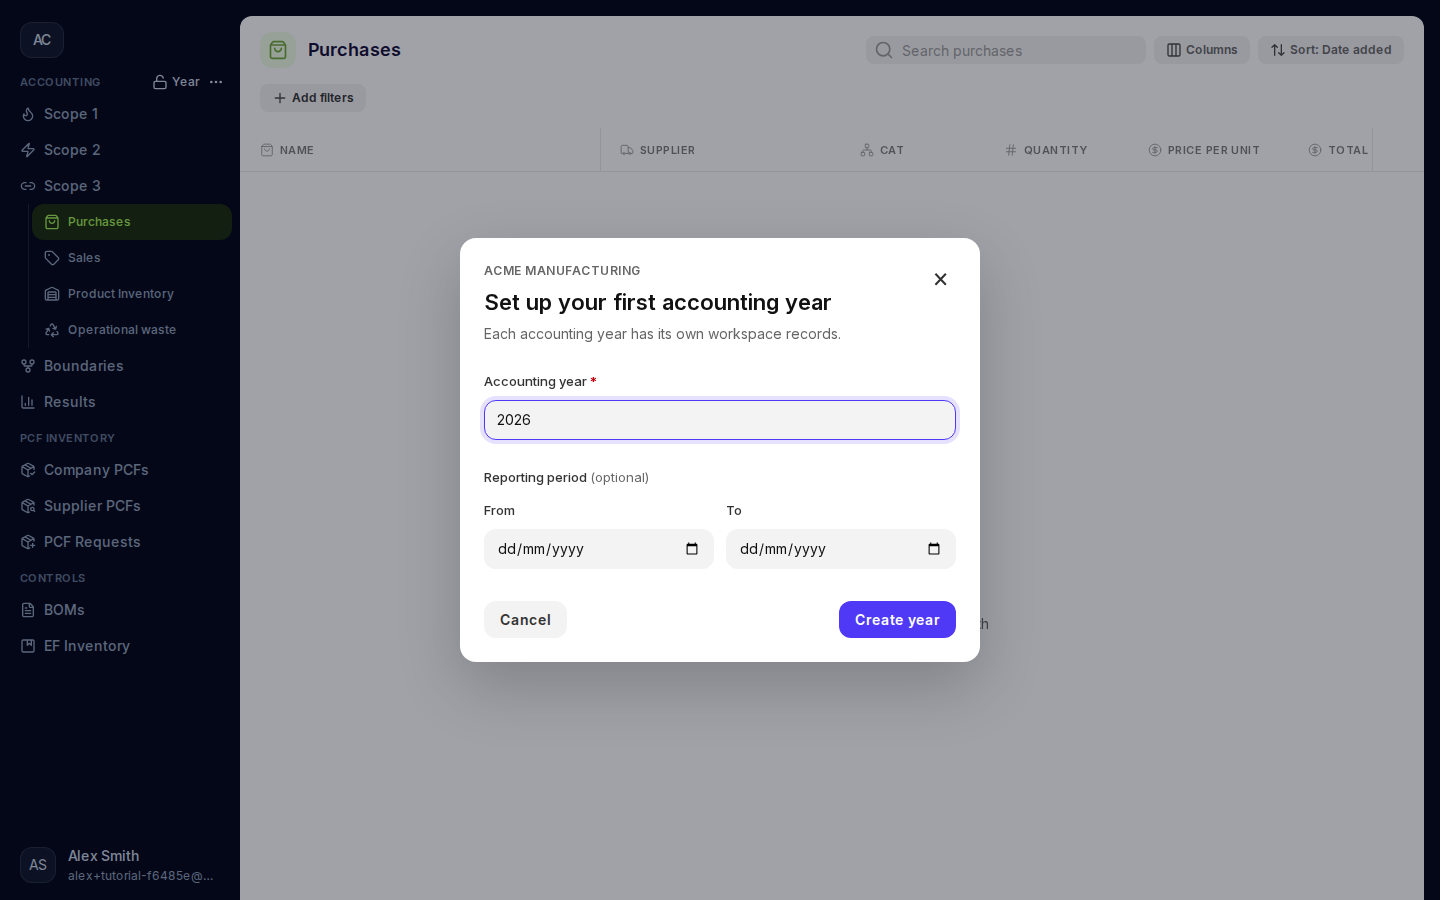Viewport: 1440px width, 900px height.
Task: Open Product Inventory page
Action: 132,294
